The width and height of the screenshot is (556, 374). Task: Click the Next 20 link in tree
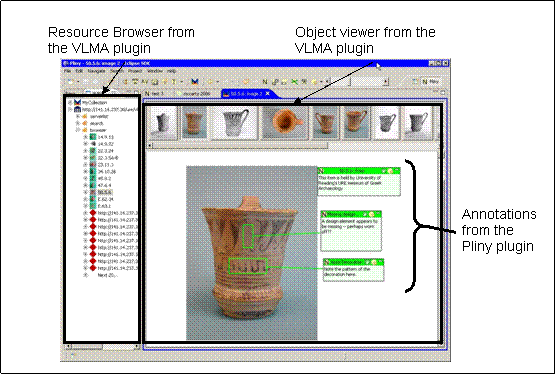(x=107, y=275)
